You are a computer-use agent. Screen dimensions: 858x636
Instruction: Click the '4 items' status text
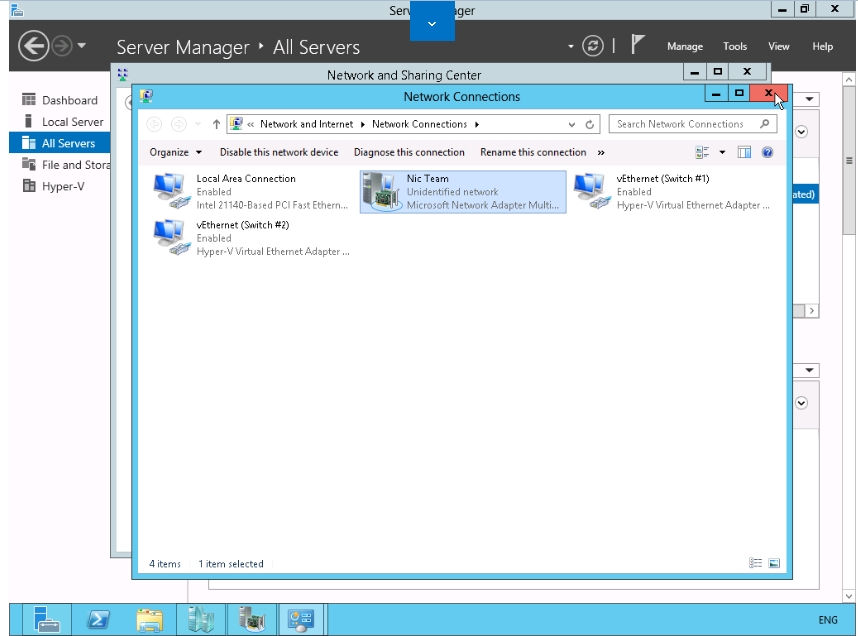click(165, 564)
